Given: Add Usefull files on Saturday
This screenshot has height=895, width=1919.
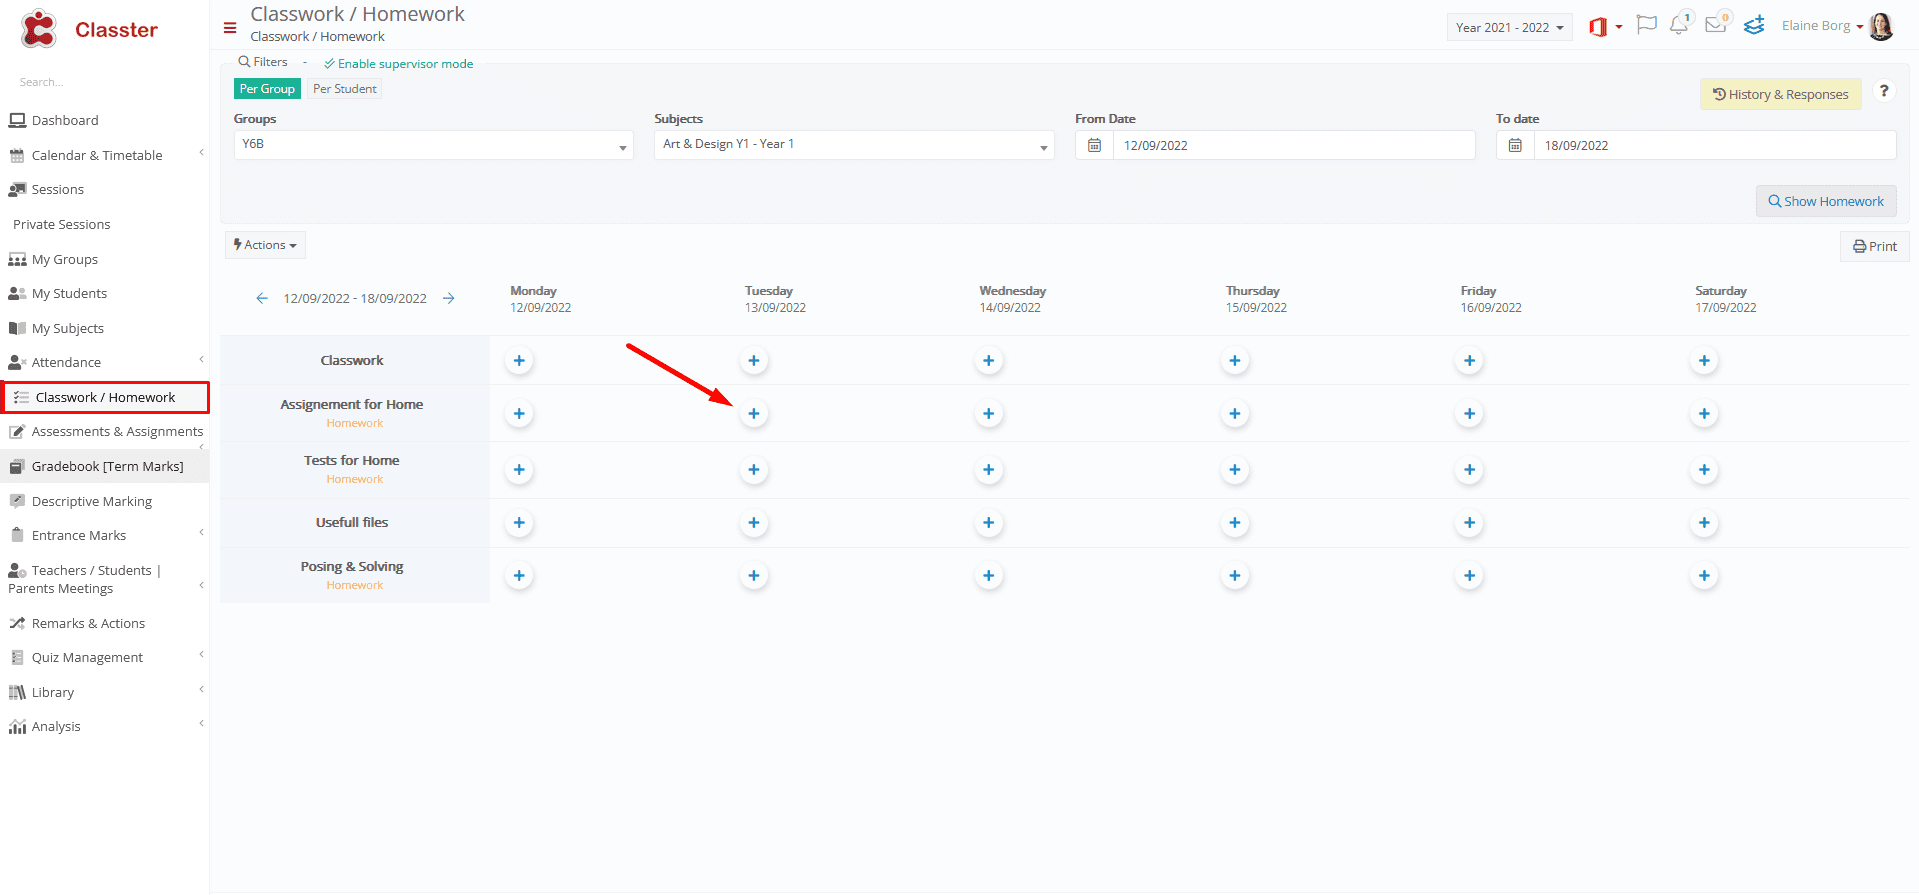Looking at the screenshot, I should coord(1704,523).
